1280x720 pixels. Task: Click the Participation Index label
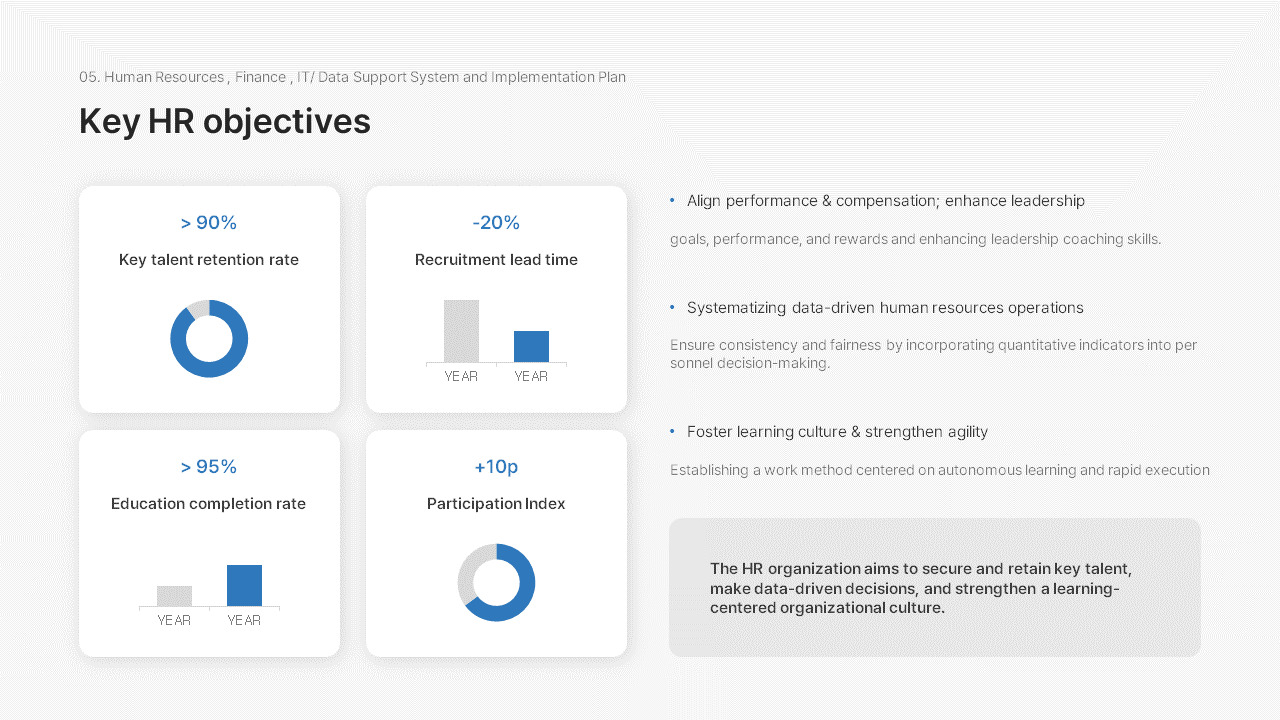click(496, 504)
